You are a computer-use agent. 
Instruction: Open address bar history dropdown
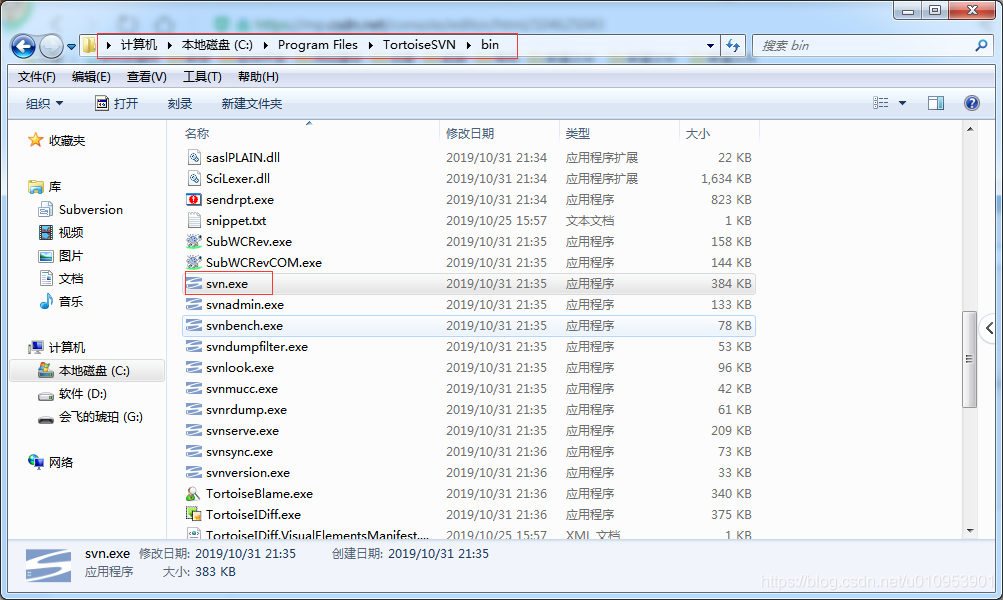(x=710, y=46)
